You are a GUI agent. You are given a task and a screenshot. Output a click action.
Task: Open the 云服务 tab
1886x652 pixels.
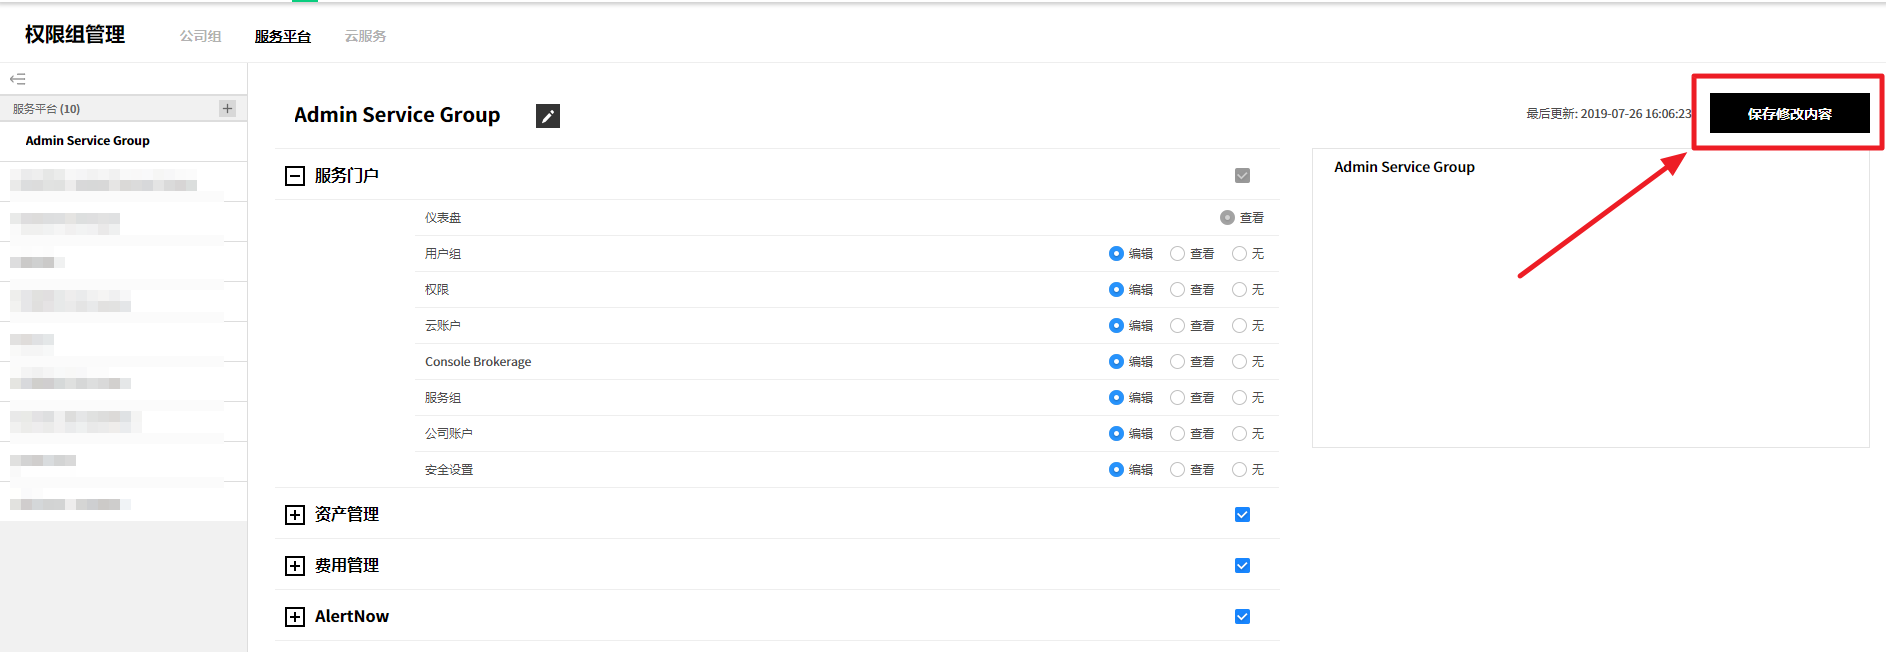click(365, 36)
